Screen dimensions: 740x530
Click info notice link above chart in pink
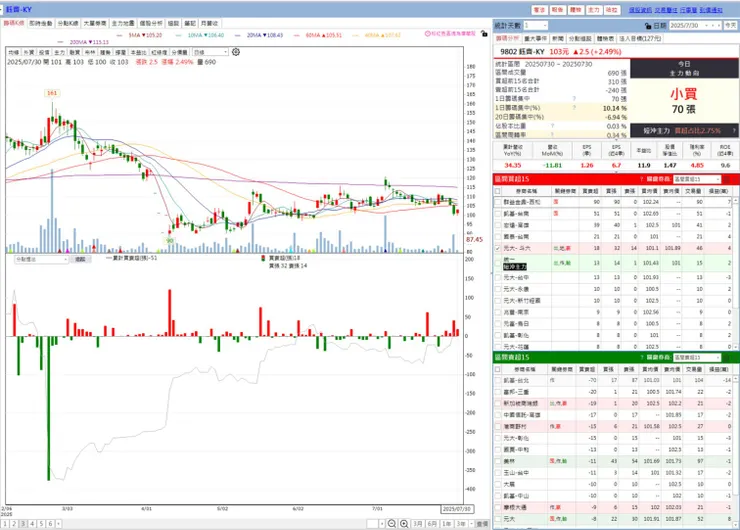[x=450, y=34]
